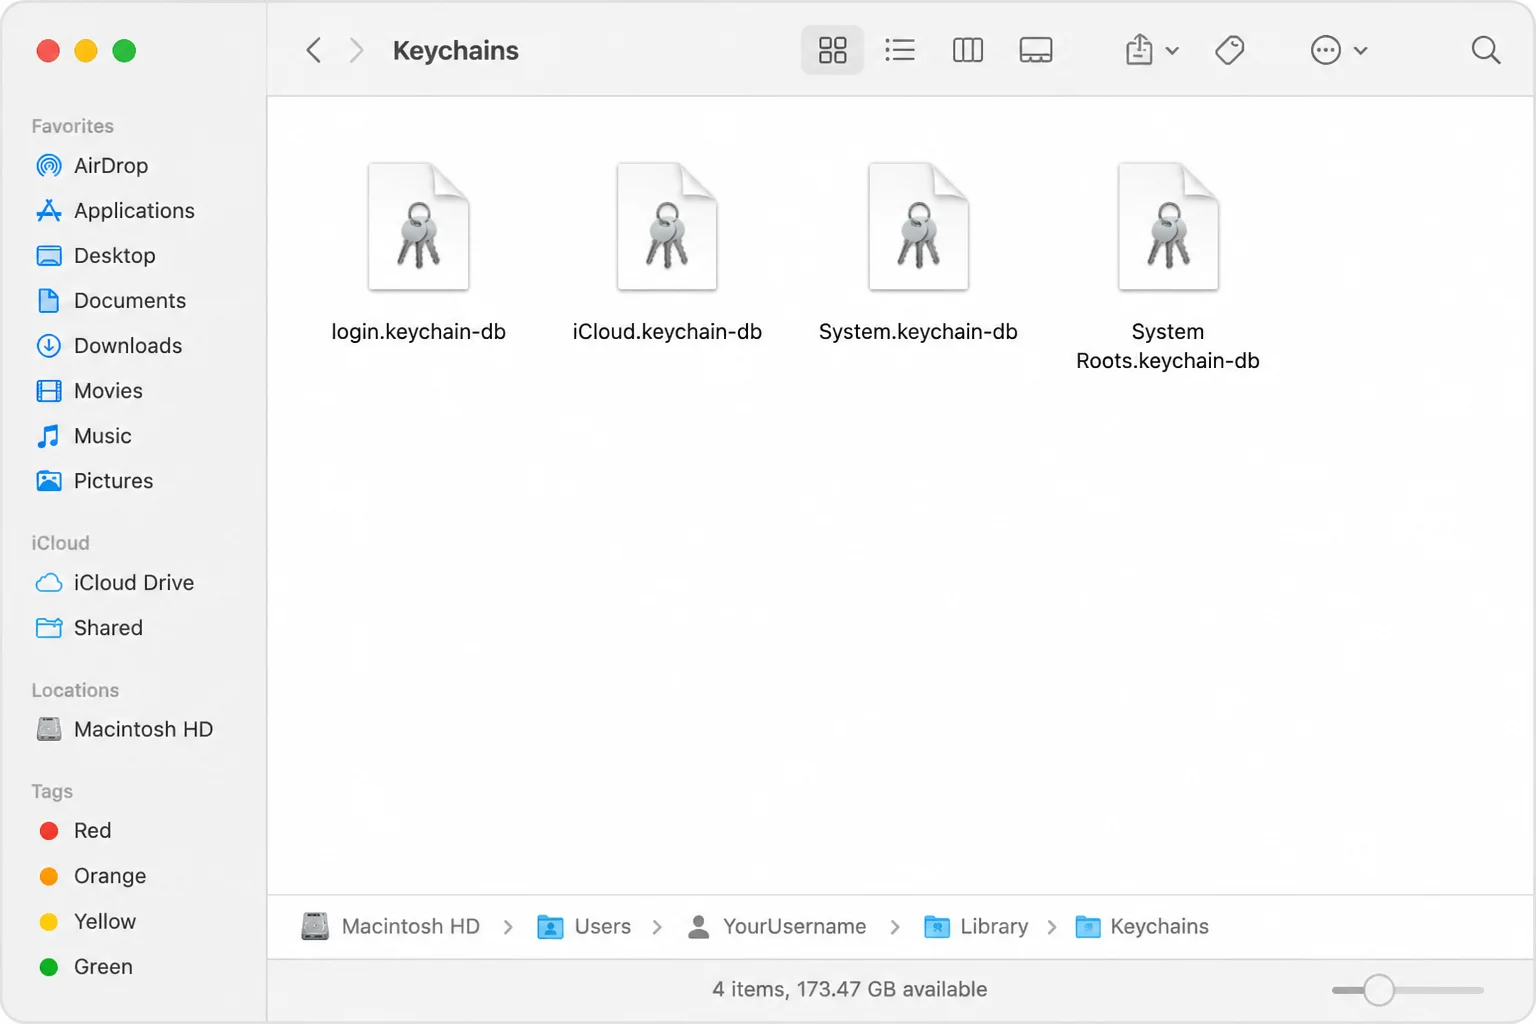
Task: Click the login.keychain-db file name
Action: pyautogui.click(x=419, y=332)
